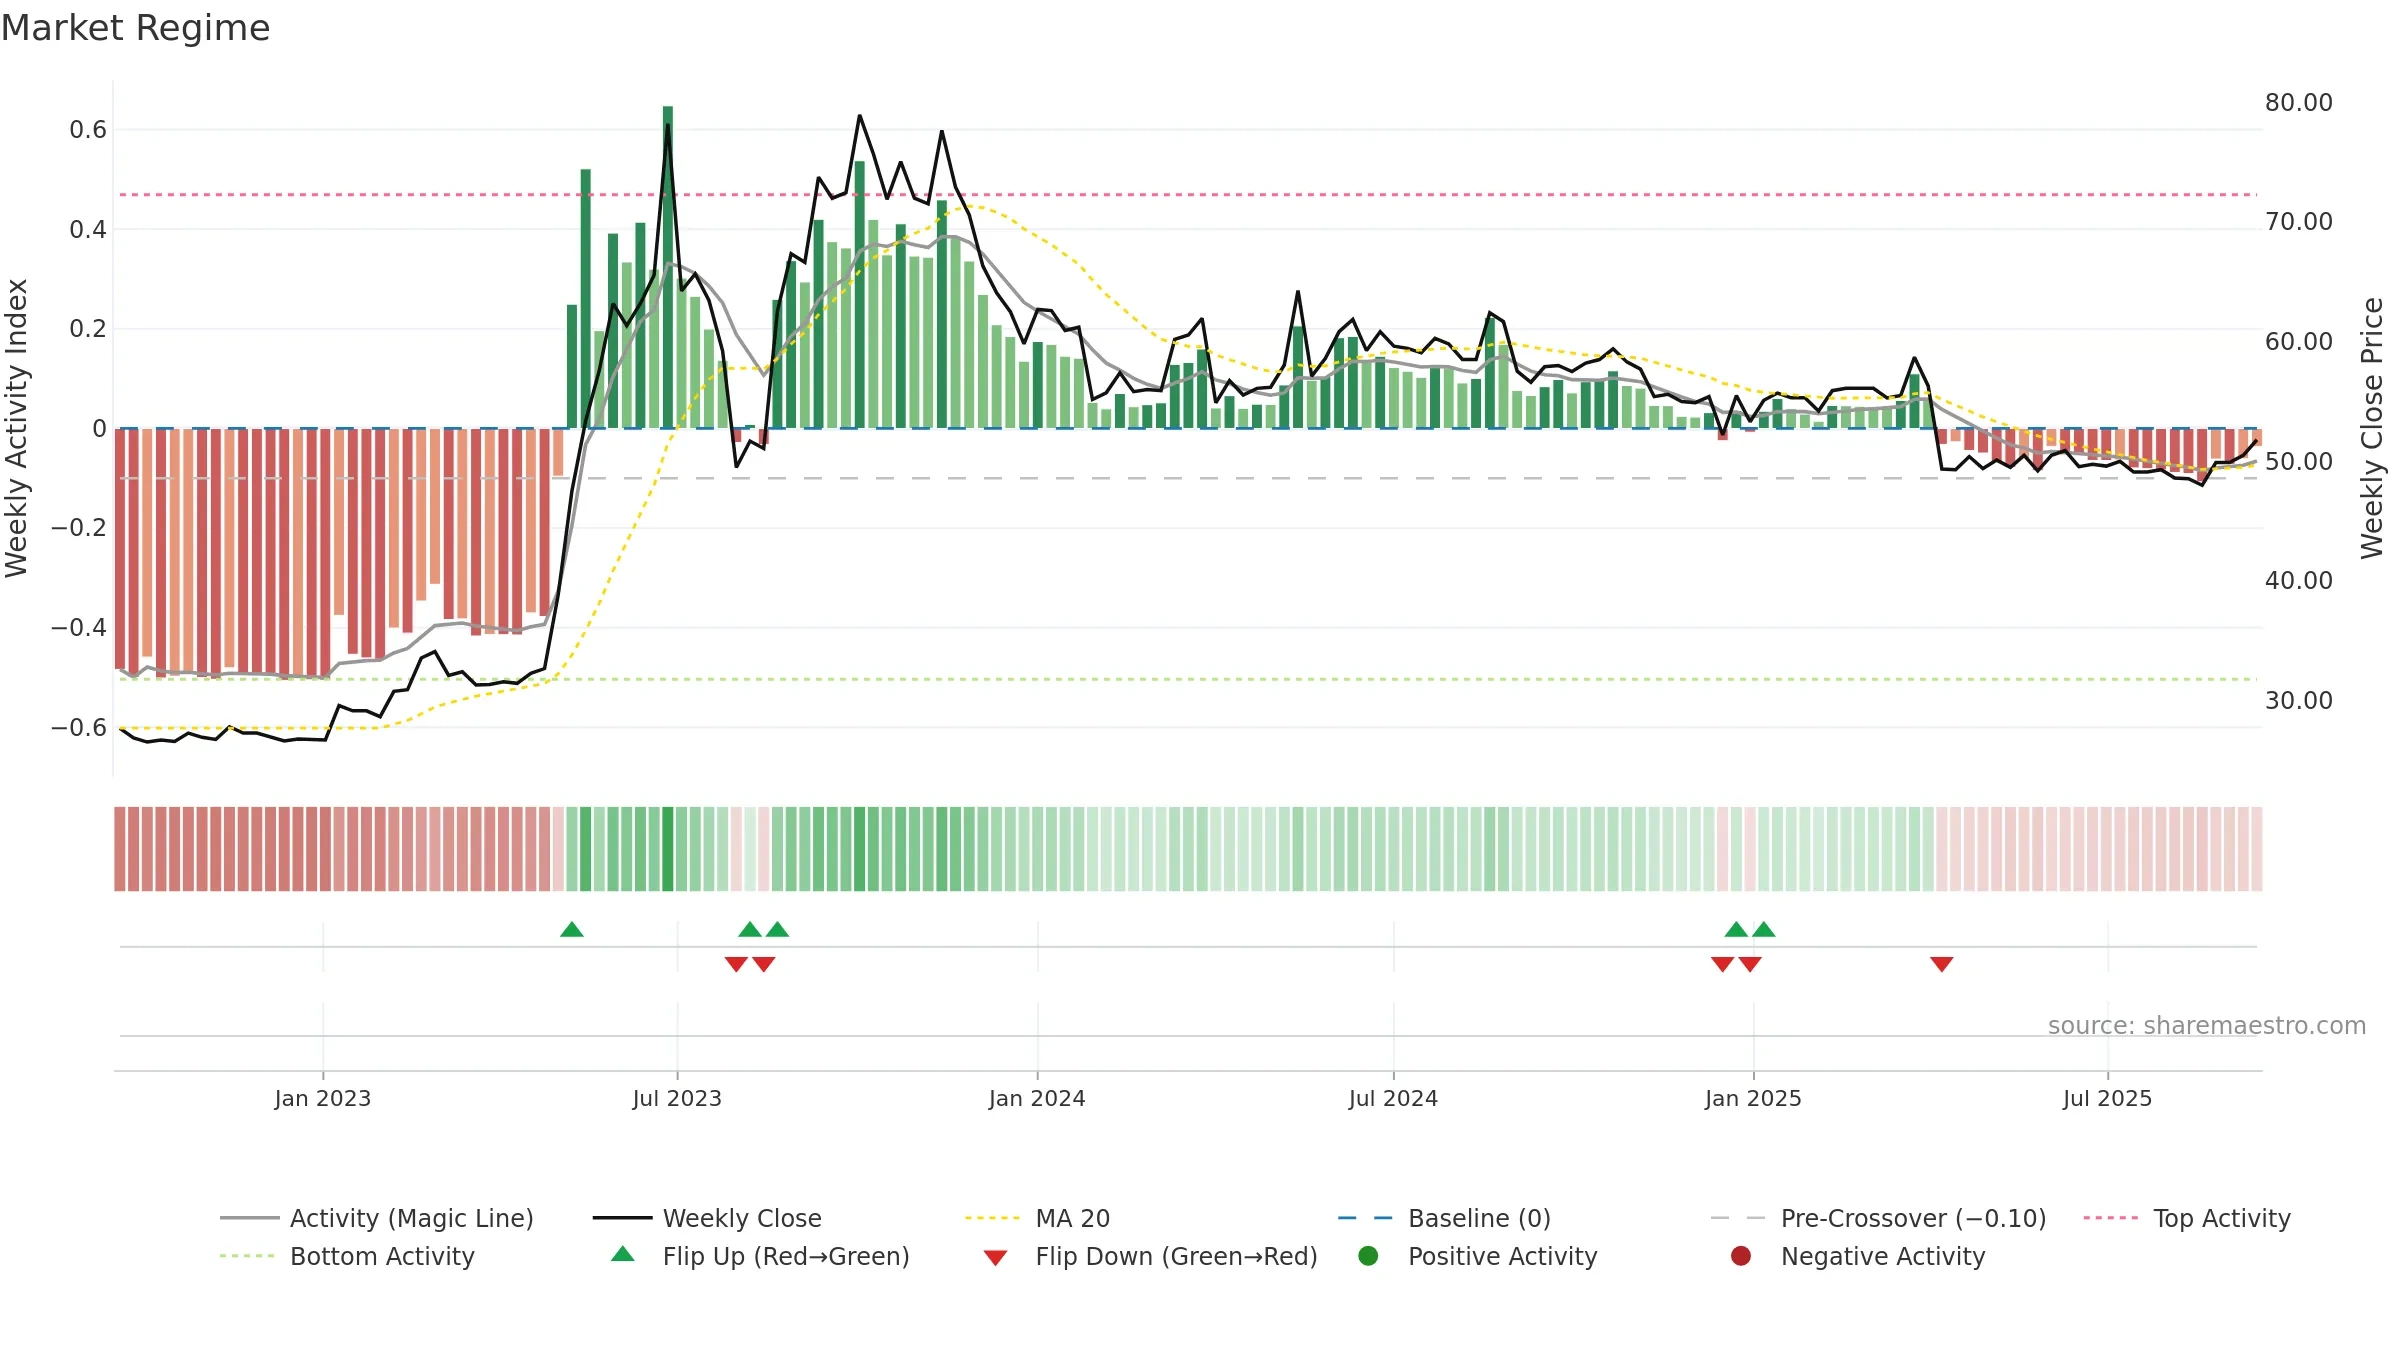
Task: Click the 0.6 activity axis label
Action: point(88,130)
